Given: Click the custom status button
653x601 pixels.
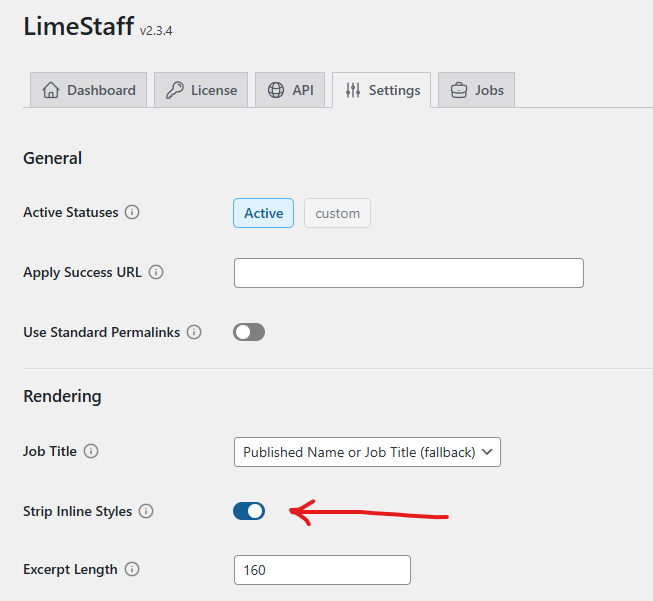Looking at the screenshot, I should click(x=337, y=213).
